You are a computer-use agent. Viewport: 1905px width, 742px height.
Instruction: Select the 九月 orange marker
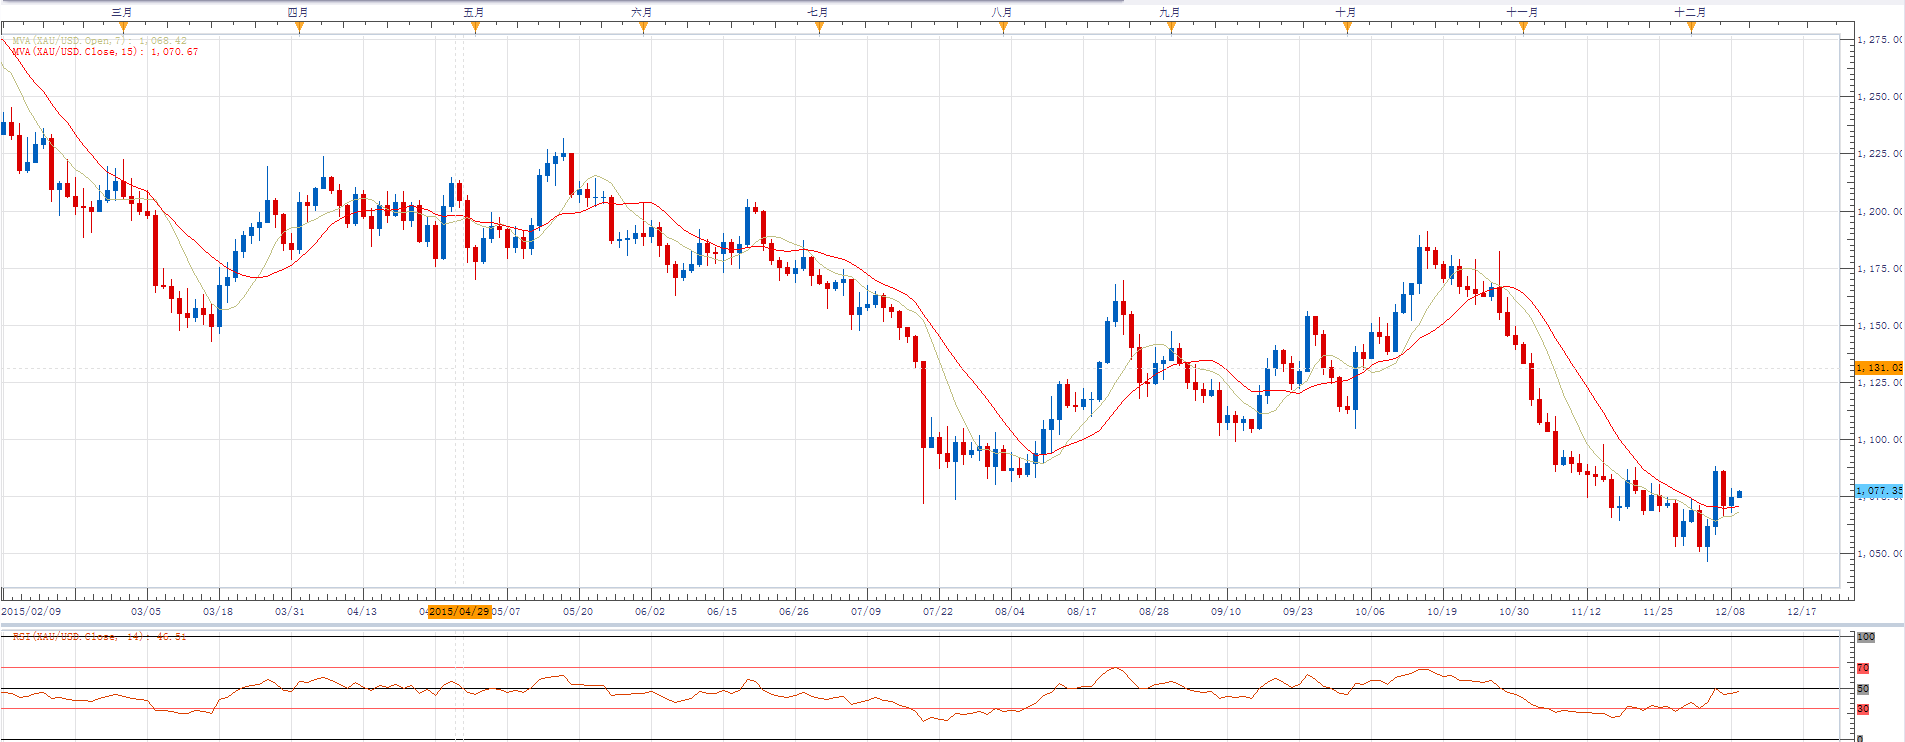coord(1171,27)
